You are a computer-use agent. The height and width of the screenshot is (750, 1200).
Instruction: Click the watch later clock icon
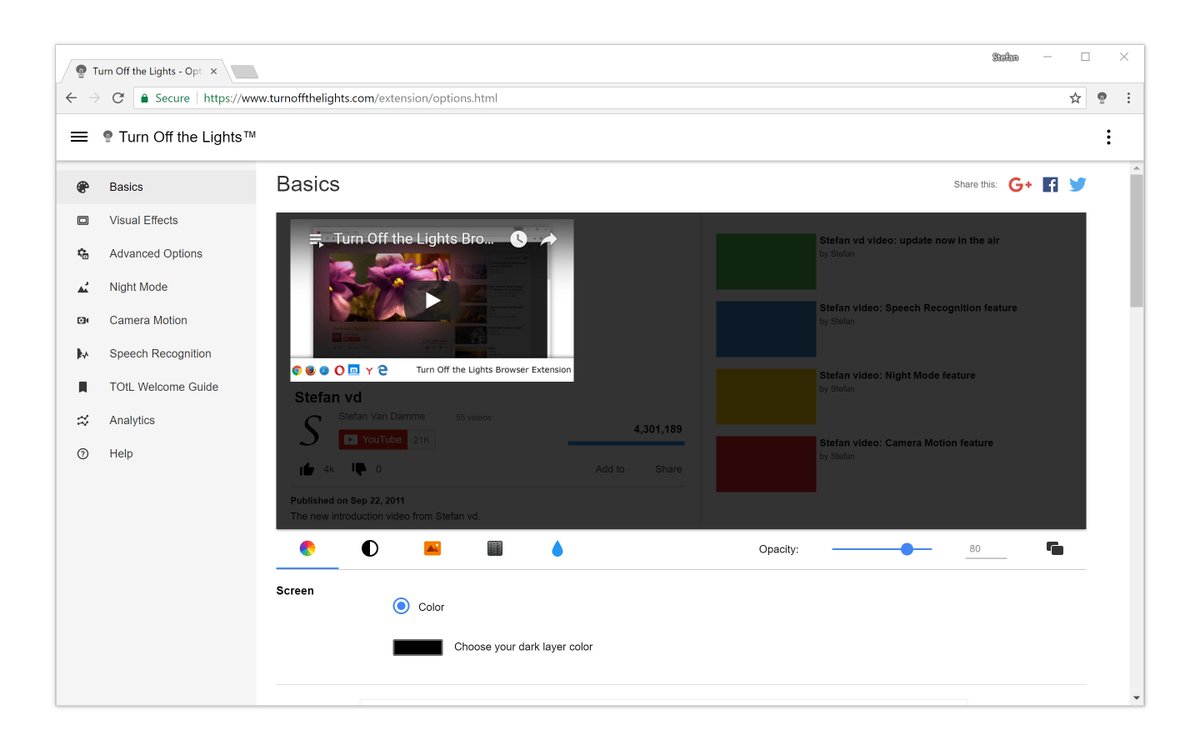coord(518,239)
